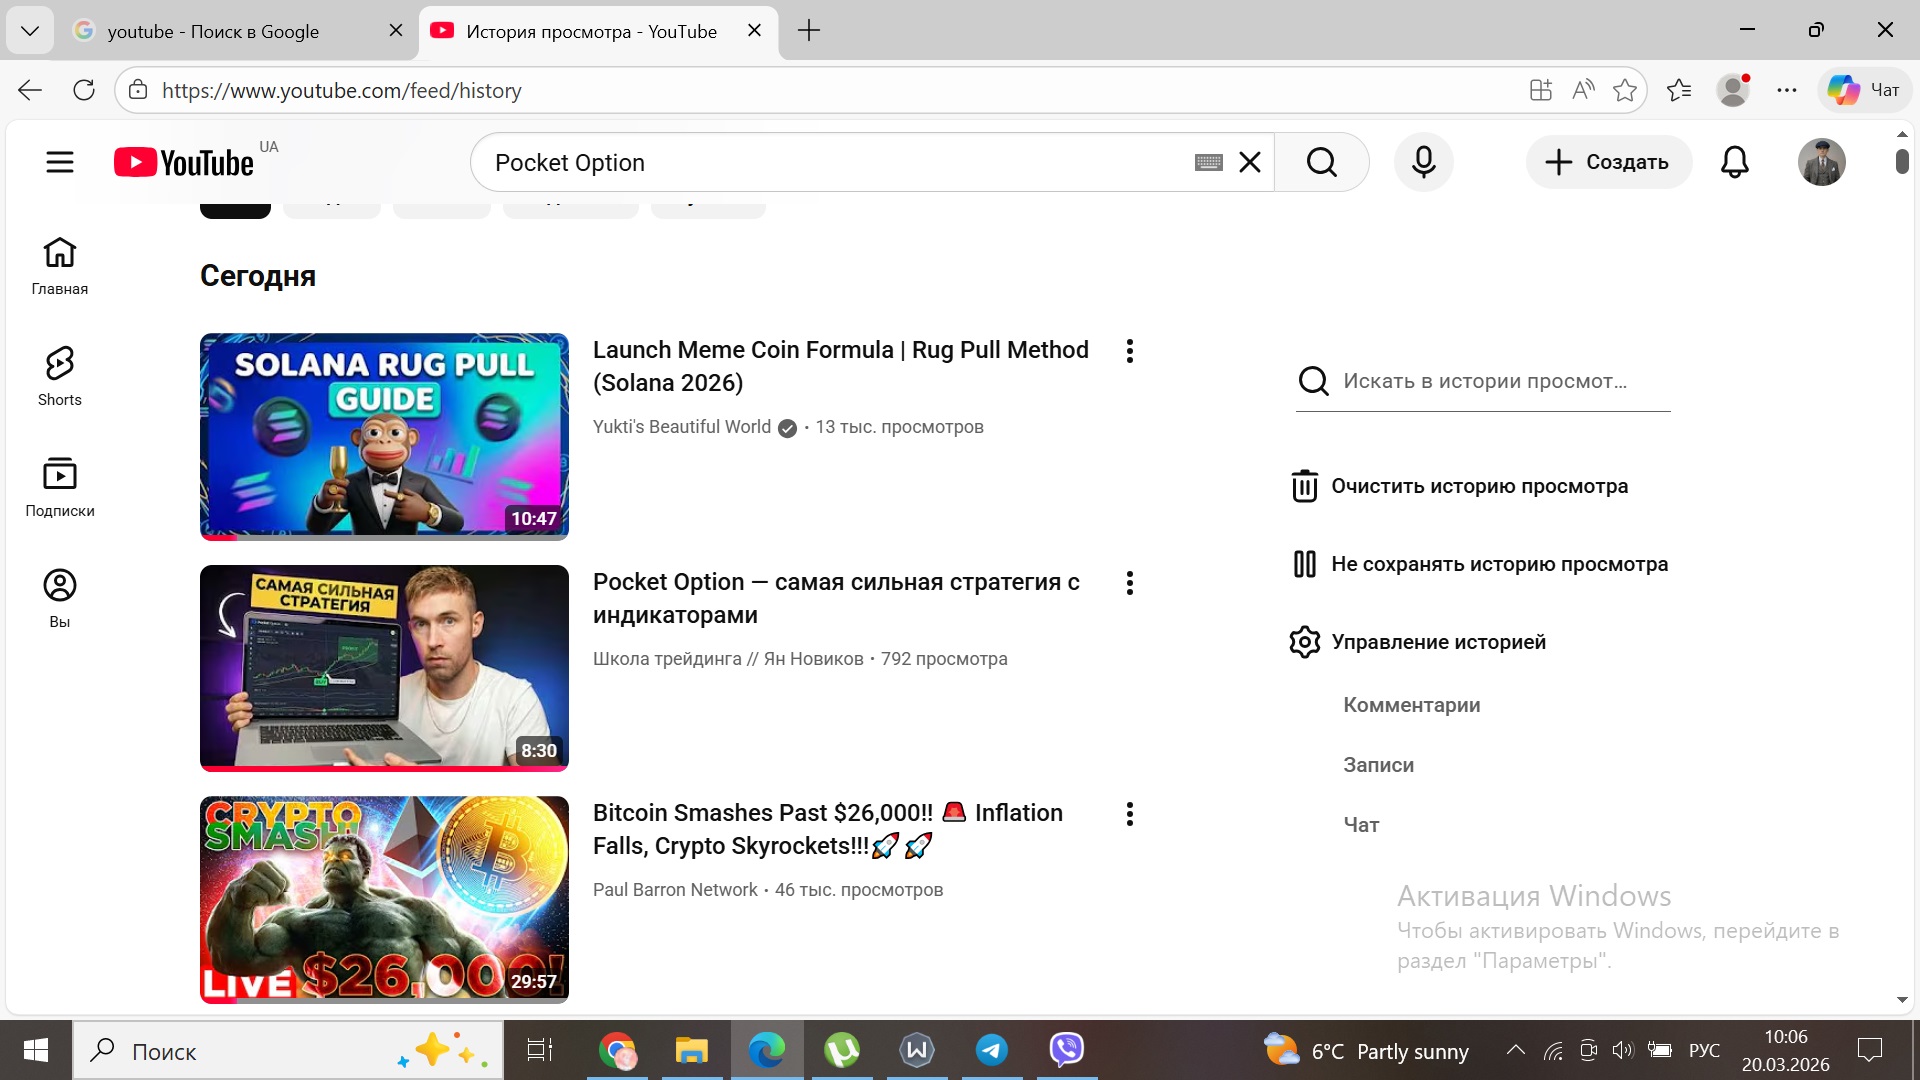Viewport: 1920px width, 1080px height.
Task: Open Telegram from the taskbar
Action: [991, 1050]
